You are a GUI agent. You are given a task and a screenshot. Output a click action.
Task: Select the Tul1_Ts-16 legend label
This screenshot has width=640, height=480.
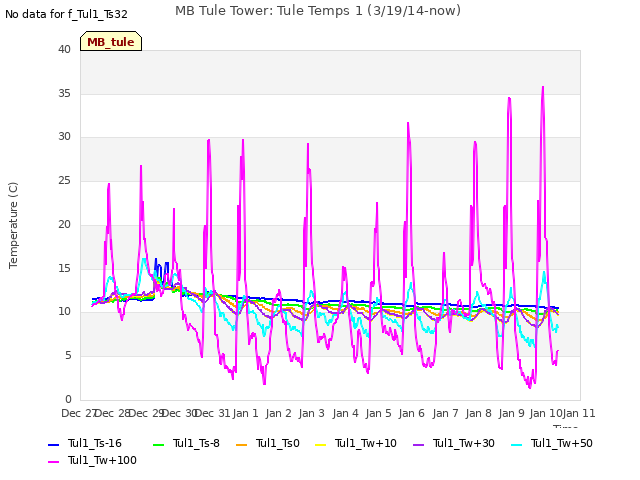[95, 444]
